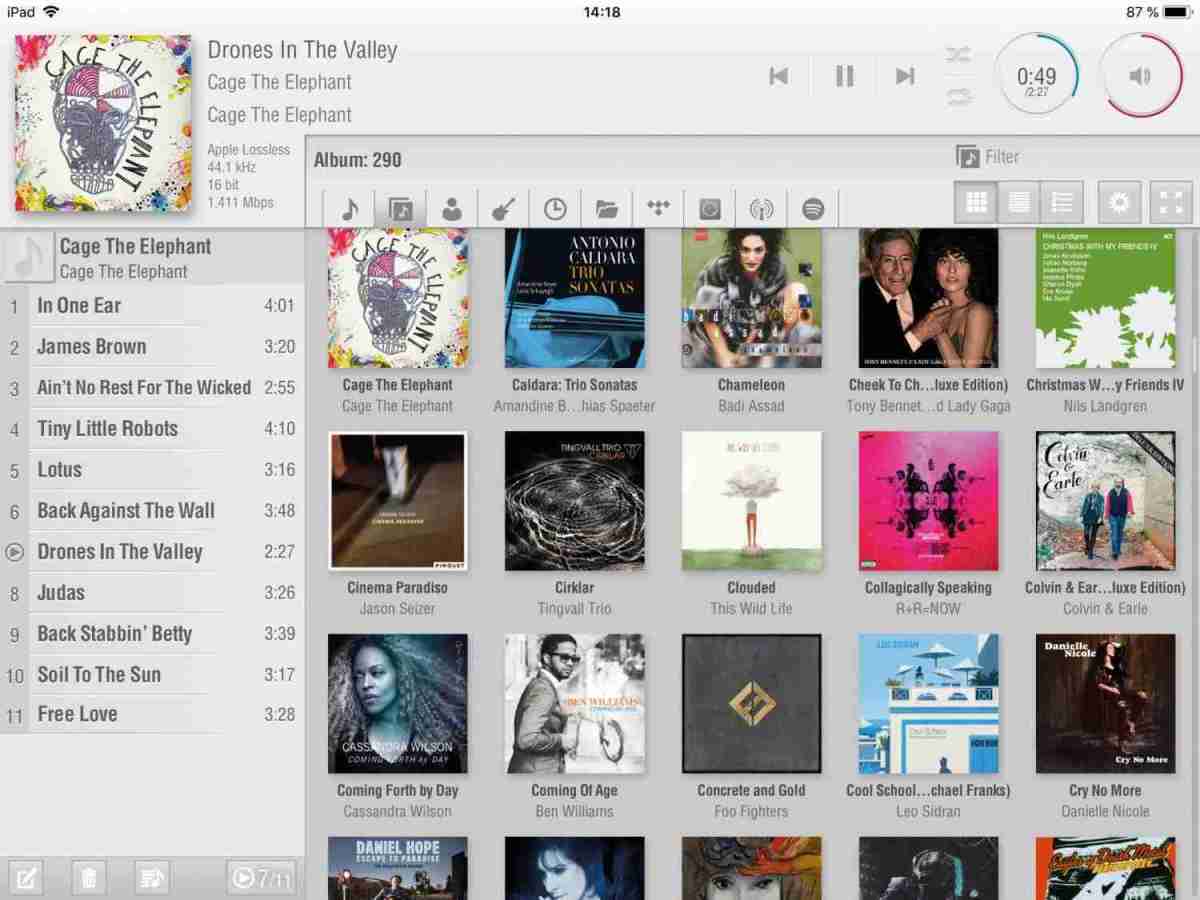
Task: Toggle shuffle playback
Action: tap(959, 54)
